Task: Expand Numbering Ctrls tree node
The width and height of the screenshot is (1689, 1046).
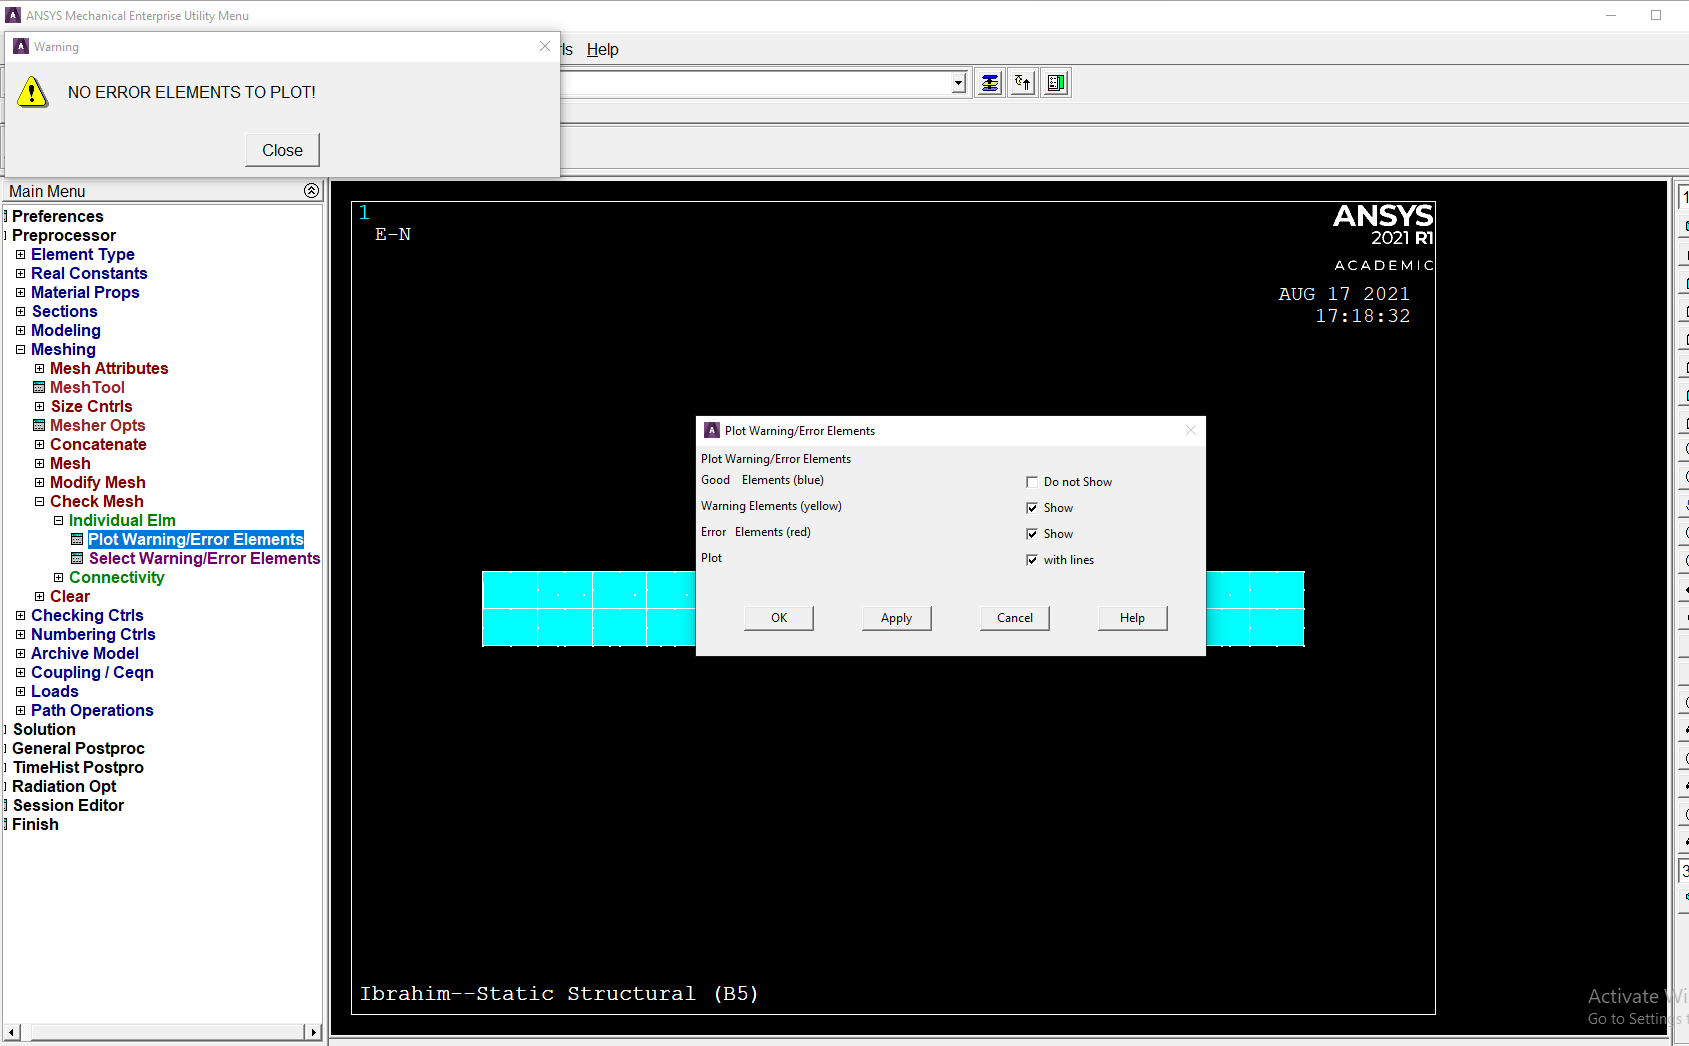Action: point(20,635)
